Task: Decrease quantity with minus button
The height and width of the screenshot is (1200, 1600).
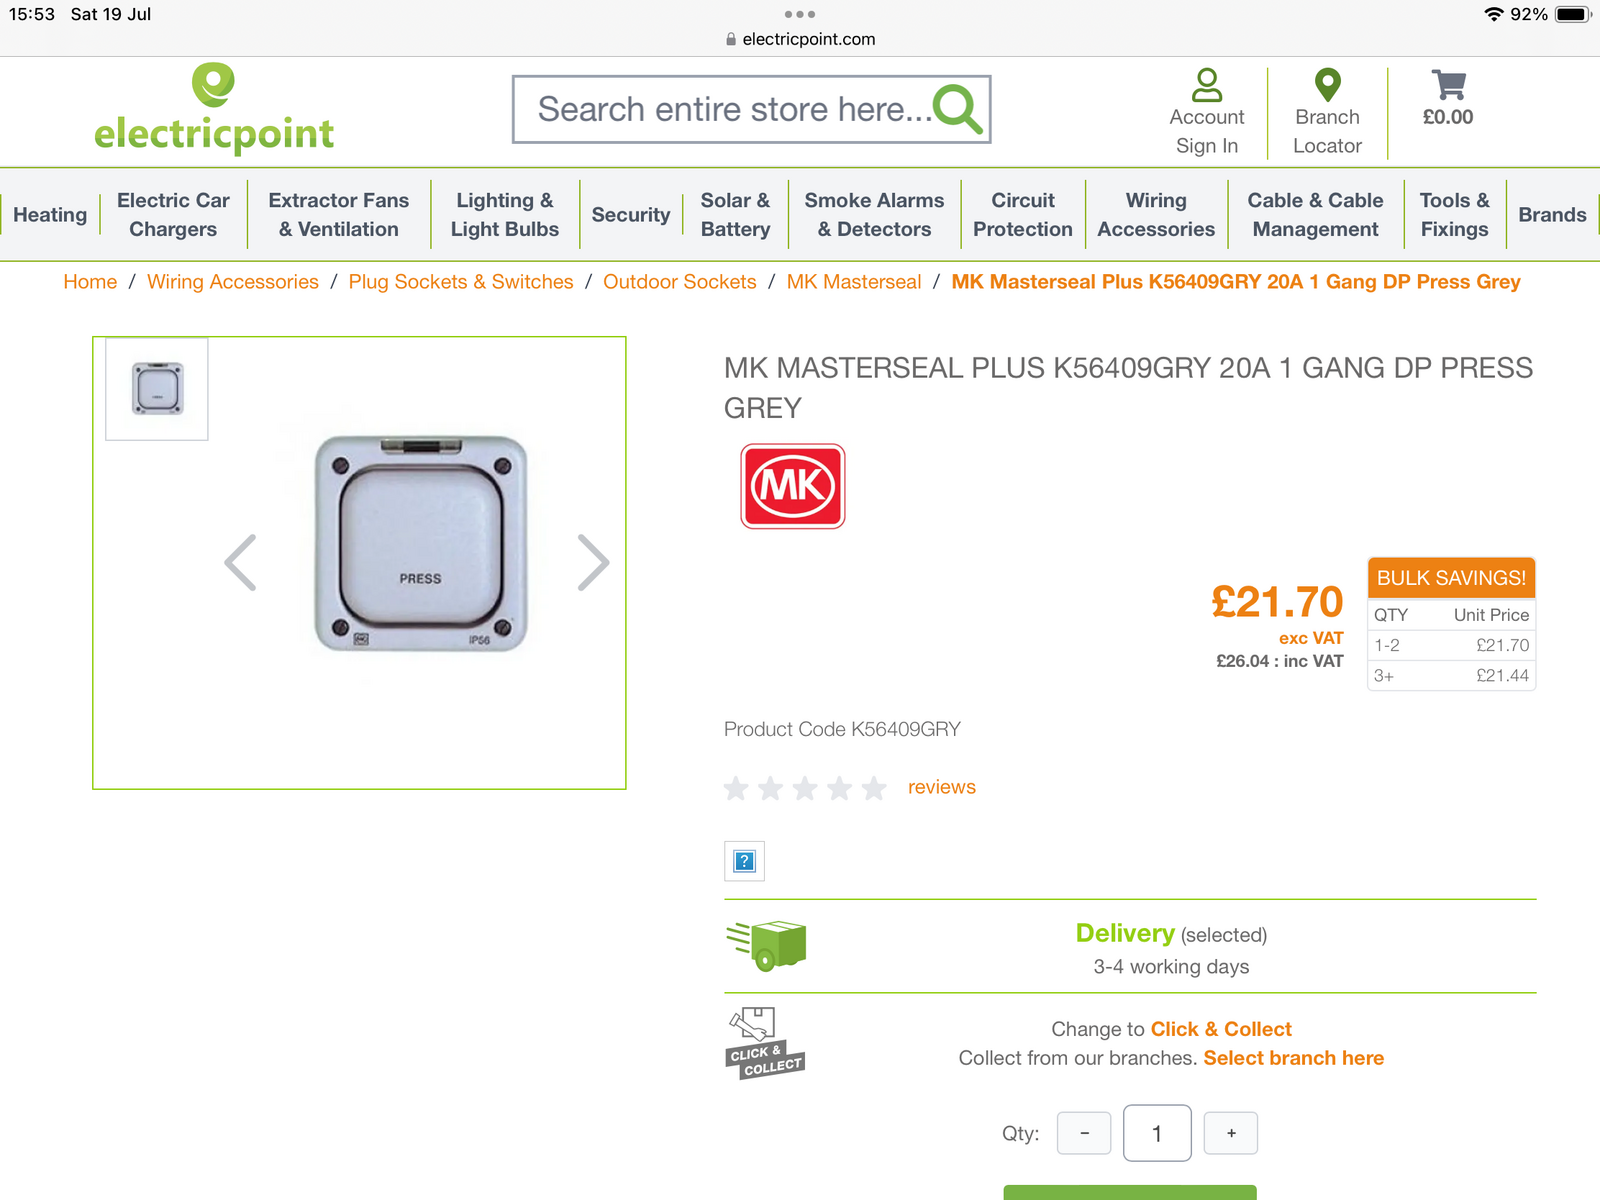Action: [x=1084, y=1133]
